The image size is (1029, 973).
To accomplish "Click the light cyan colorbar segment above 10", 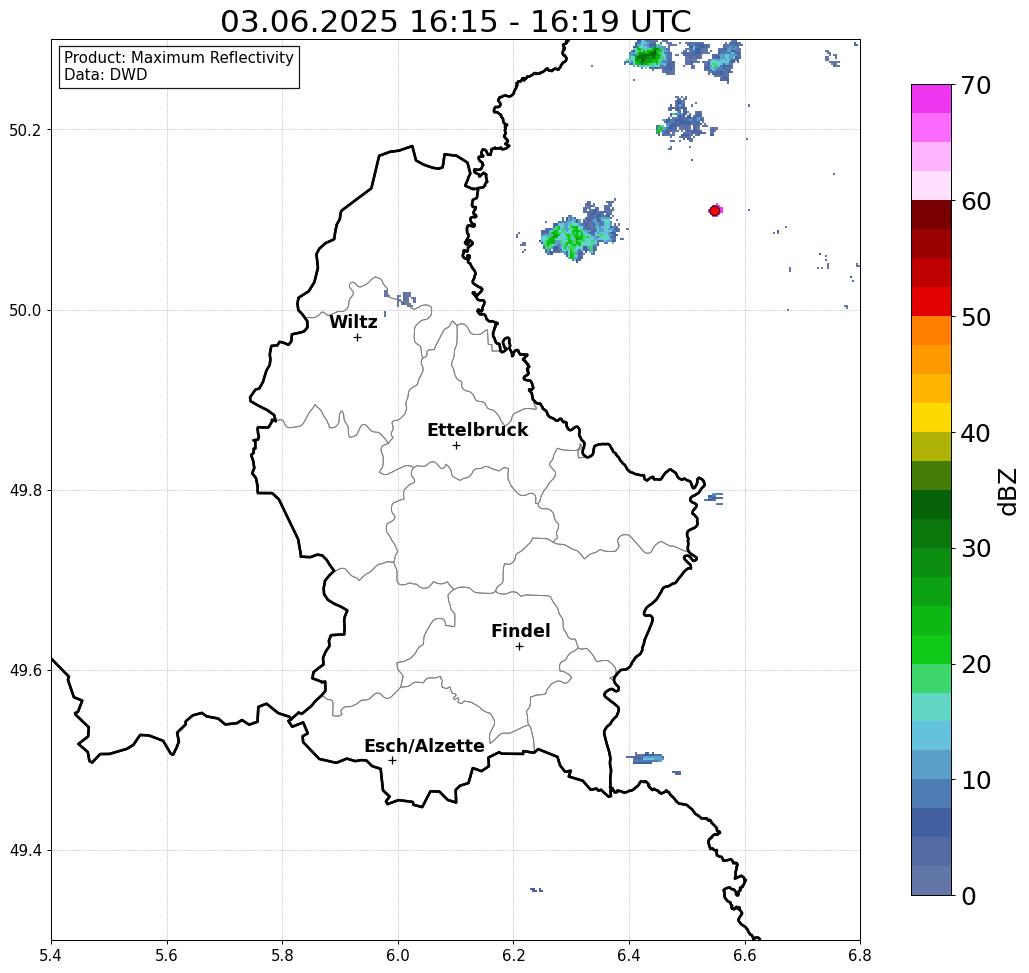I will [931, 735].
